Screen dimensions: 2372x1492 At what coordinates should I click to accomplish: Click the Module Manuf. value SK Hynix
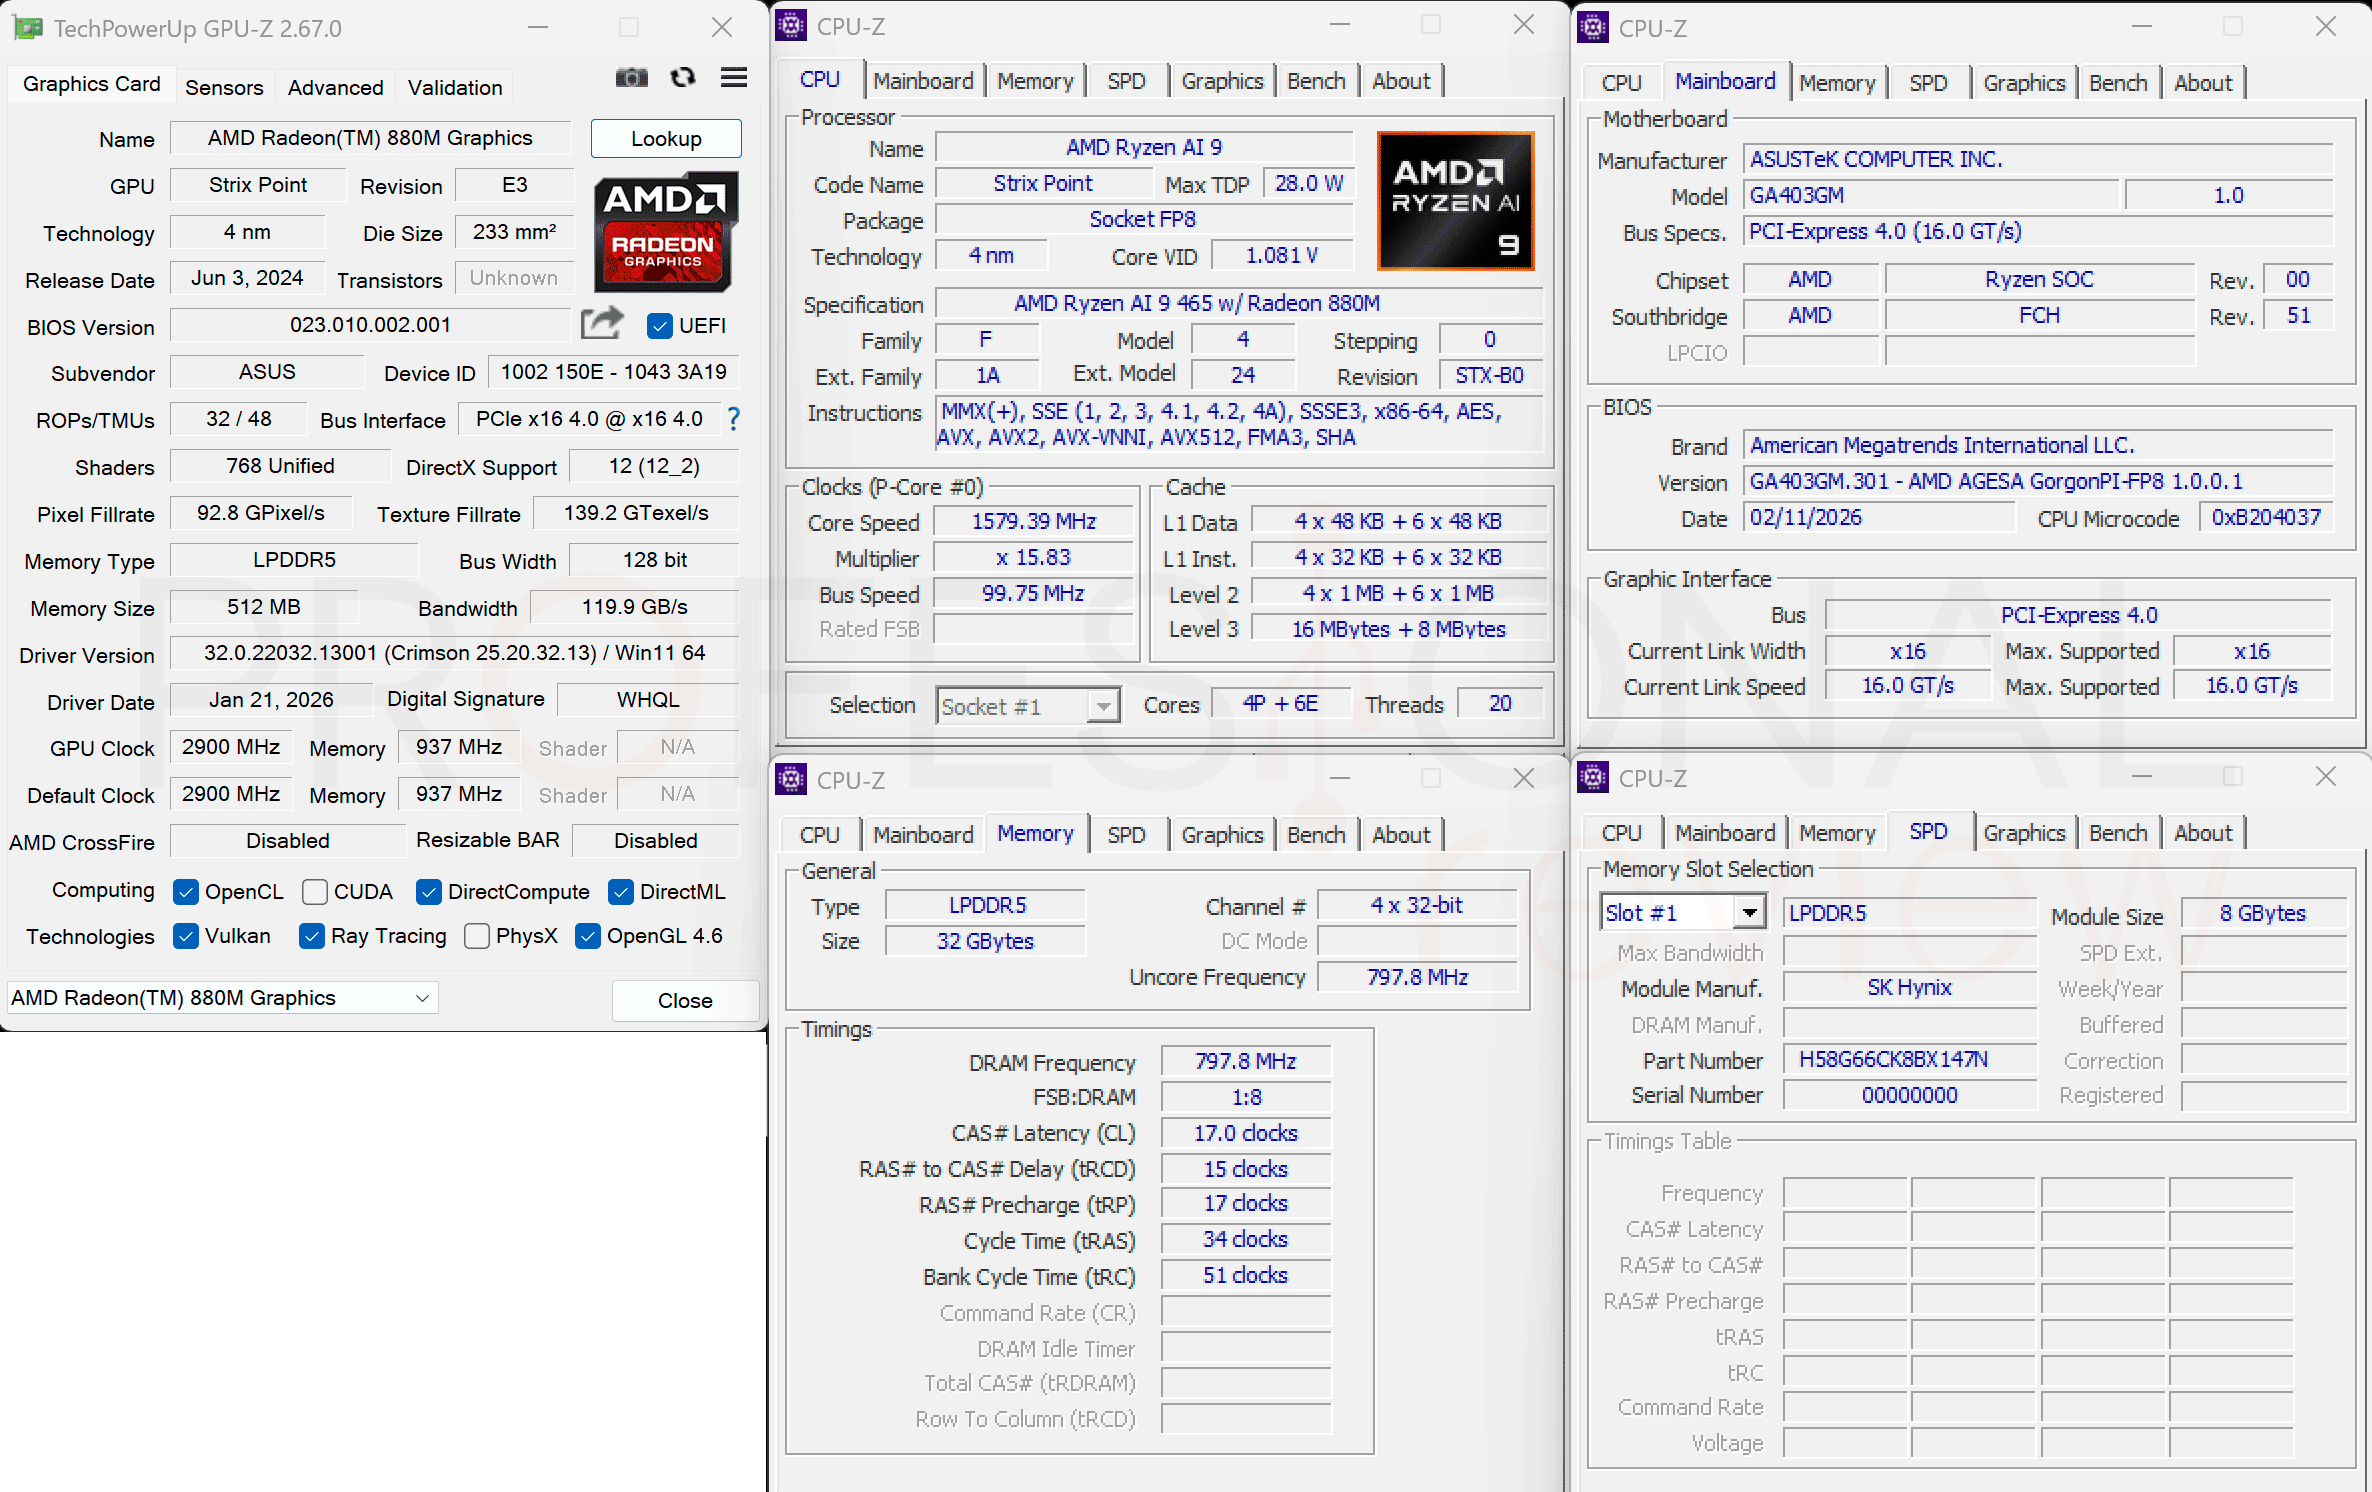click(x=1909, y=988)
